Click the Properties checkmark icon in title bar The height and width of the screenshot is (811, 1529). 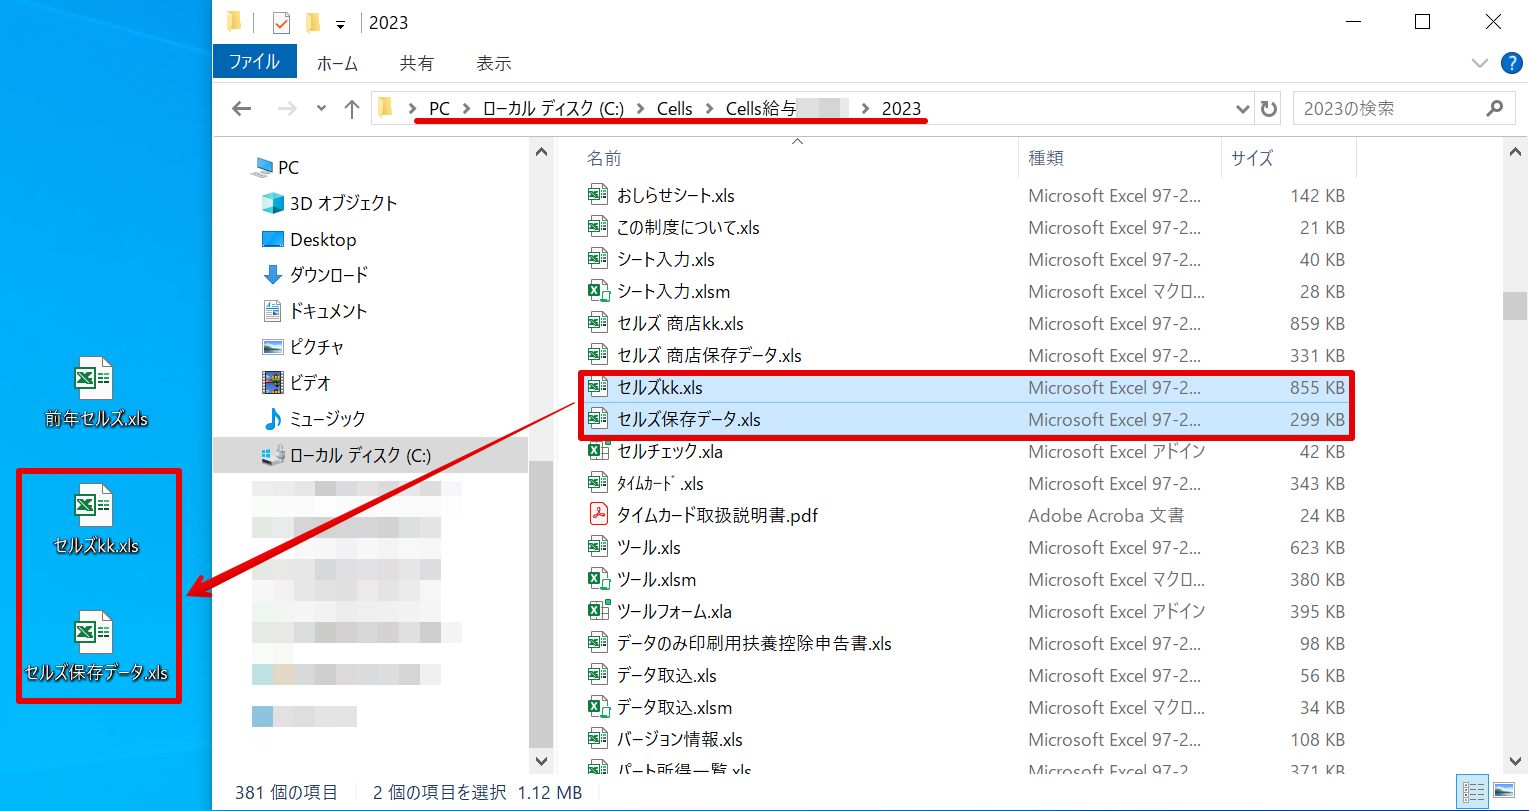point(281,23)
